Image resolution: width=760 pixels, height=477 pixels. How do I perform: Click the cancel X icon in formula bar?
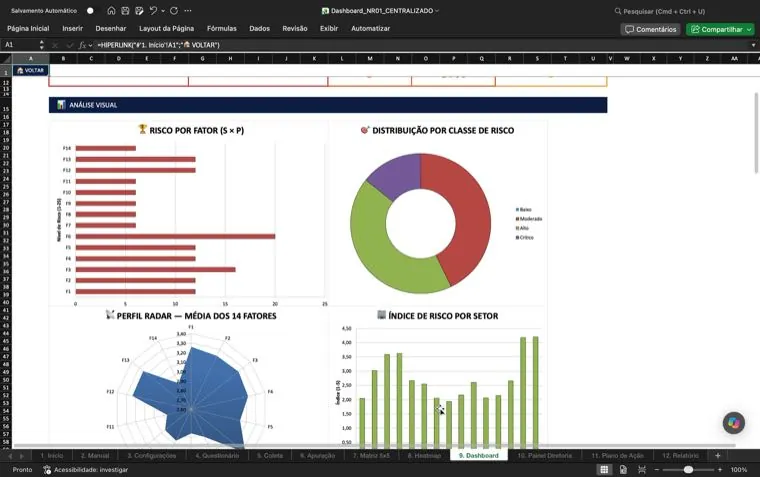55,45
